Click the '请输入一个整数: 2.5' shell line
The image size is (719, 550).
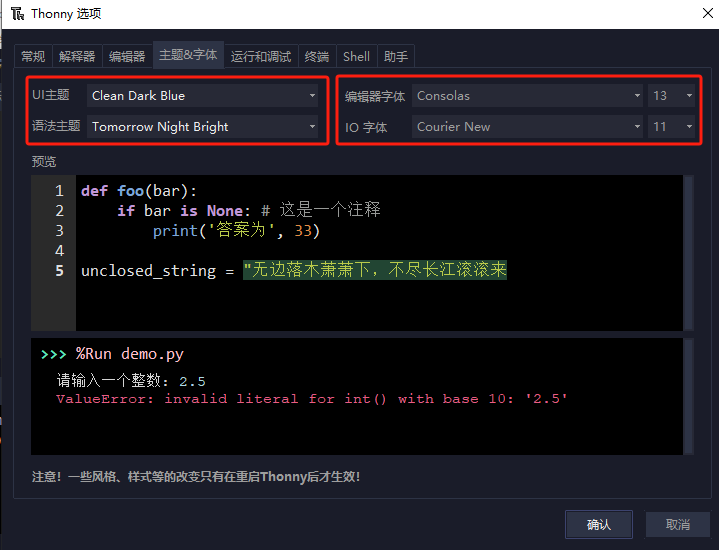(131, 380)
